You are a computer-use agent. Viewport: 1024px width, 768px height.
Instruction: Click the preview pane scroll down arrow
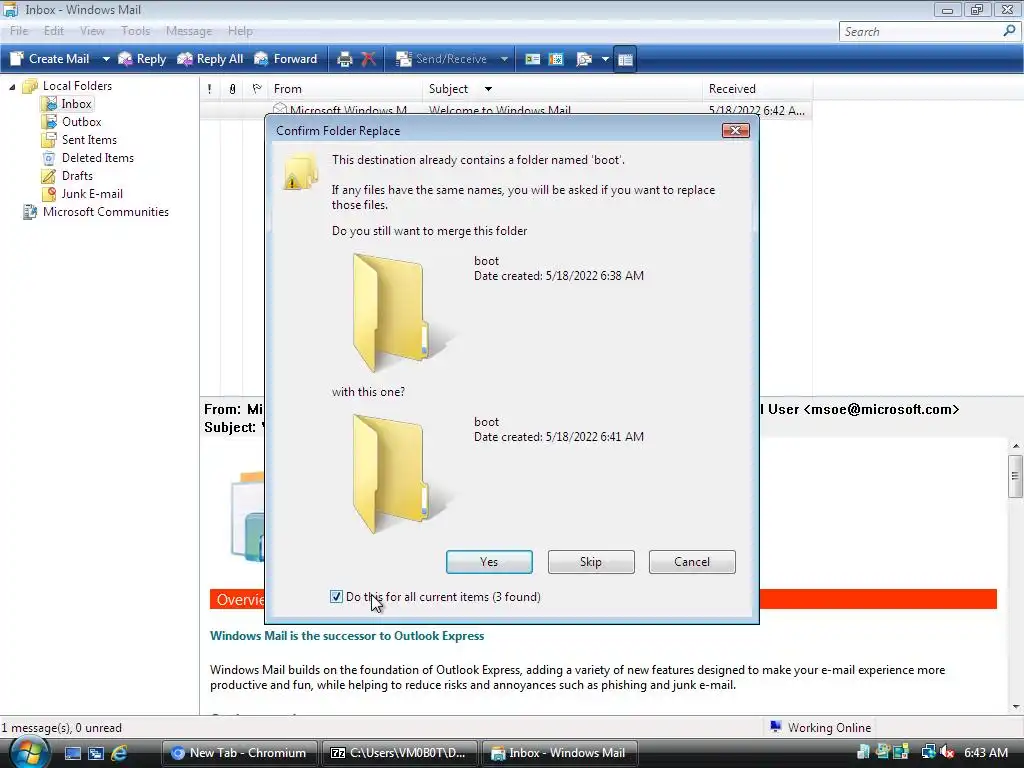tap(1016, 707)
